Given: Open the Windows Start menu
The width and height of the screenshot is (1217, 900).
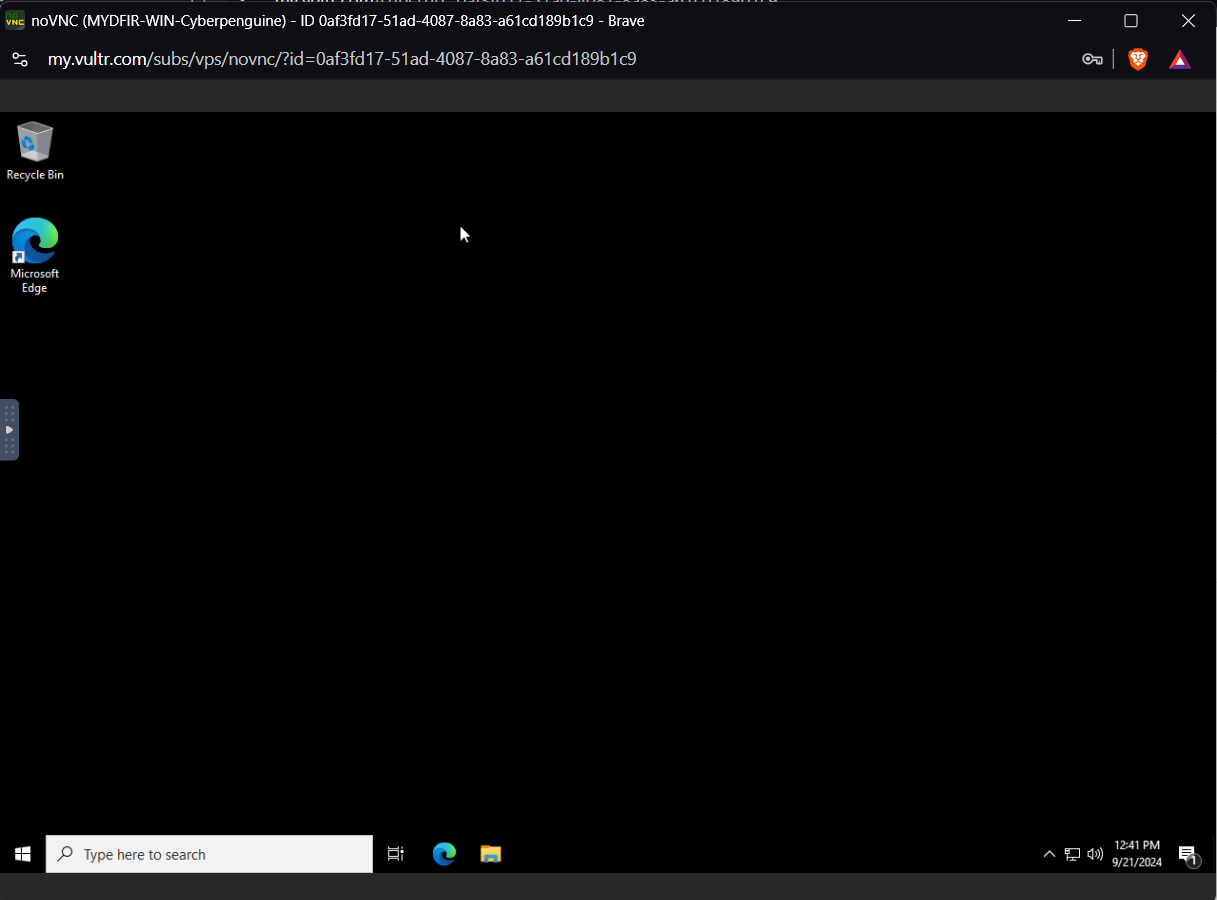Looking at the screenshot, I should click(x=22, y=854).
